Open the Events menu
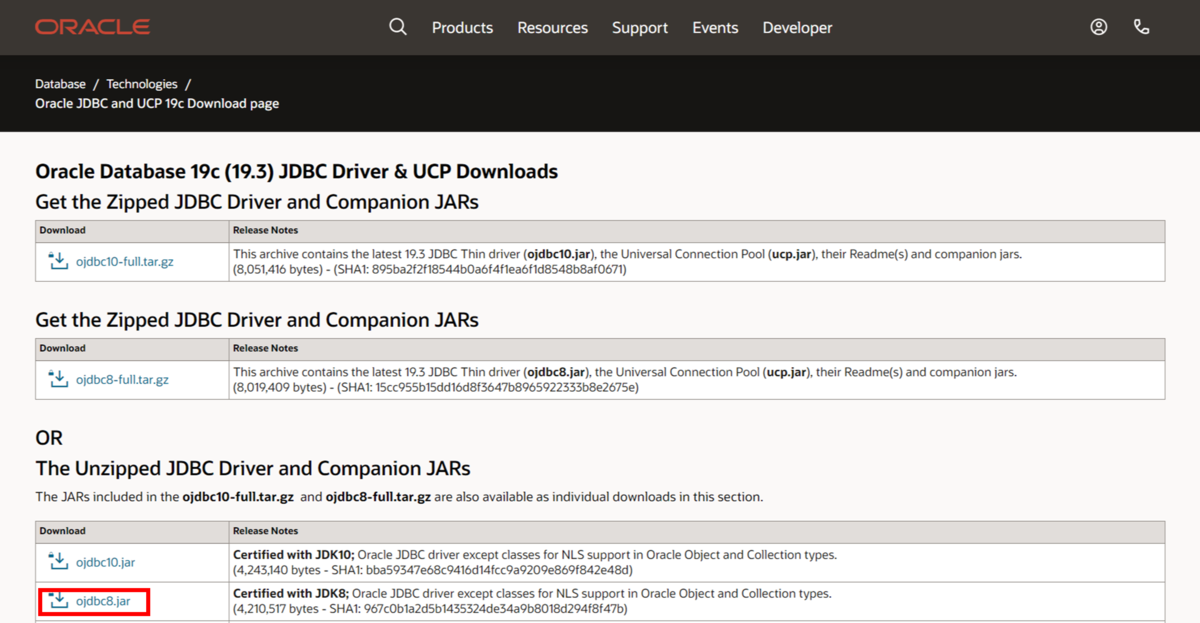The image size is (1200, 623). click(x=715, y=28)
